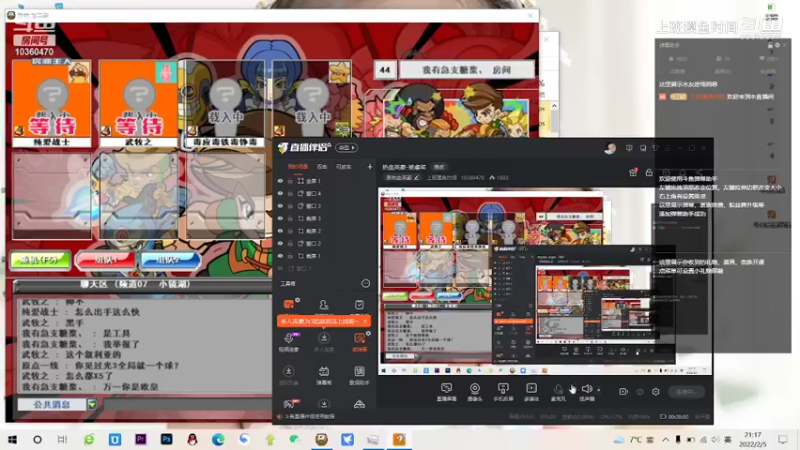Open Premiere Pro from taskbar
The image size is (800, 450).
click(x=140, y=439)
